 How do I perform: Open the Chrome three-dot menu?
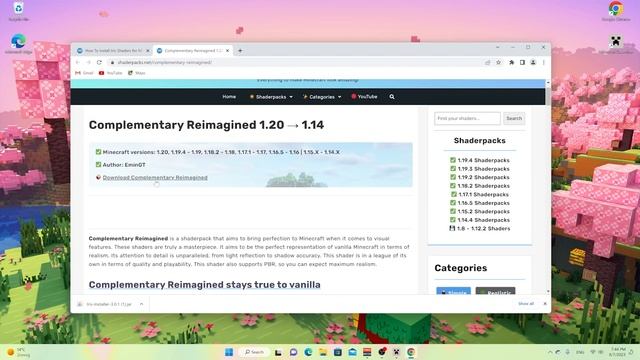click(x=544, y=62)
